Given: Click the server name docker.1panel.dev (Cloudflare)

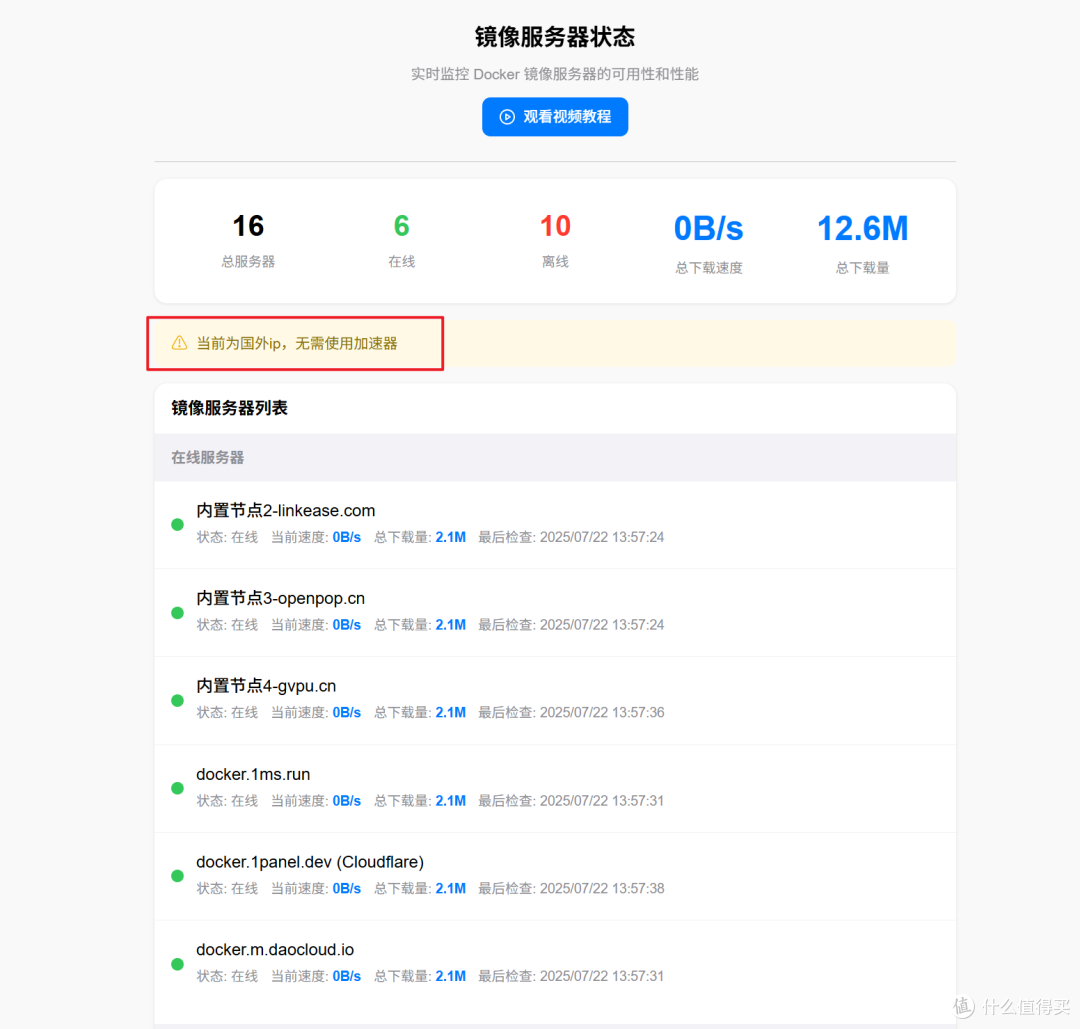Looking at the screenshot, I should (310, 862).
